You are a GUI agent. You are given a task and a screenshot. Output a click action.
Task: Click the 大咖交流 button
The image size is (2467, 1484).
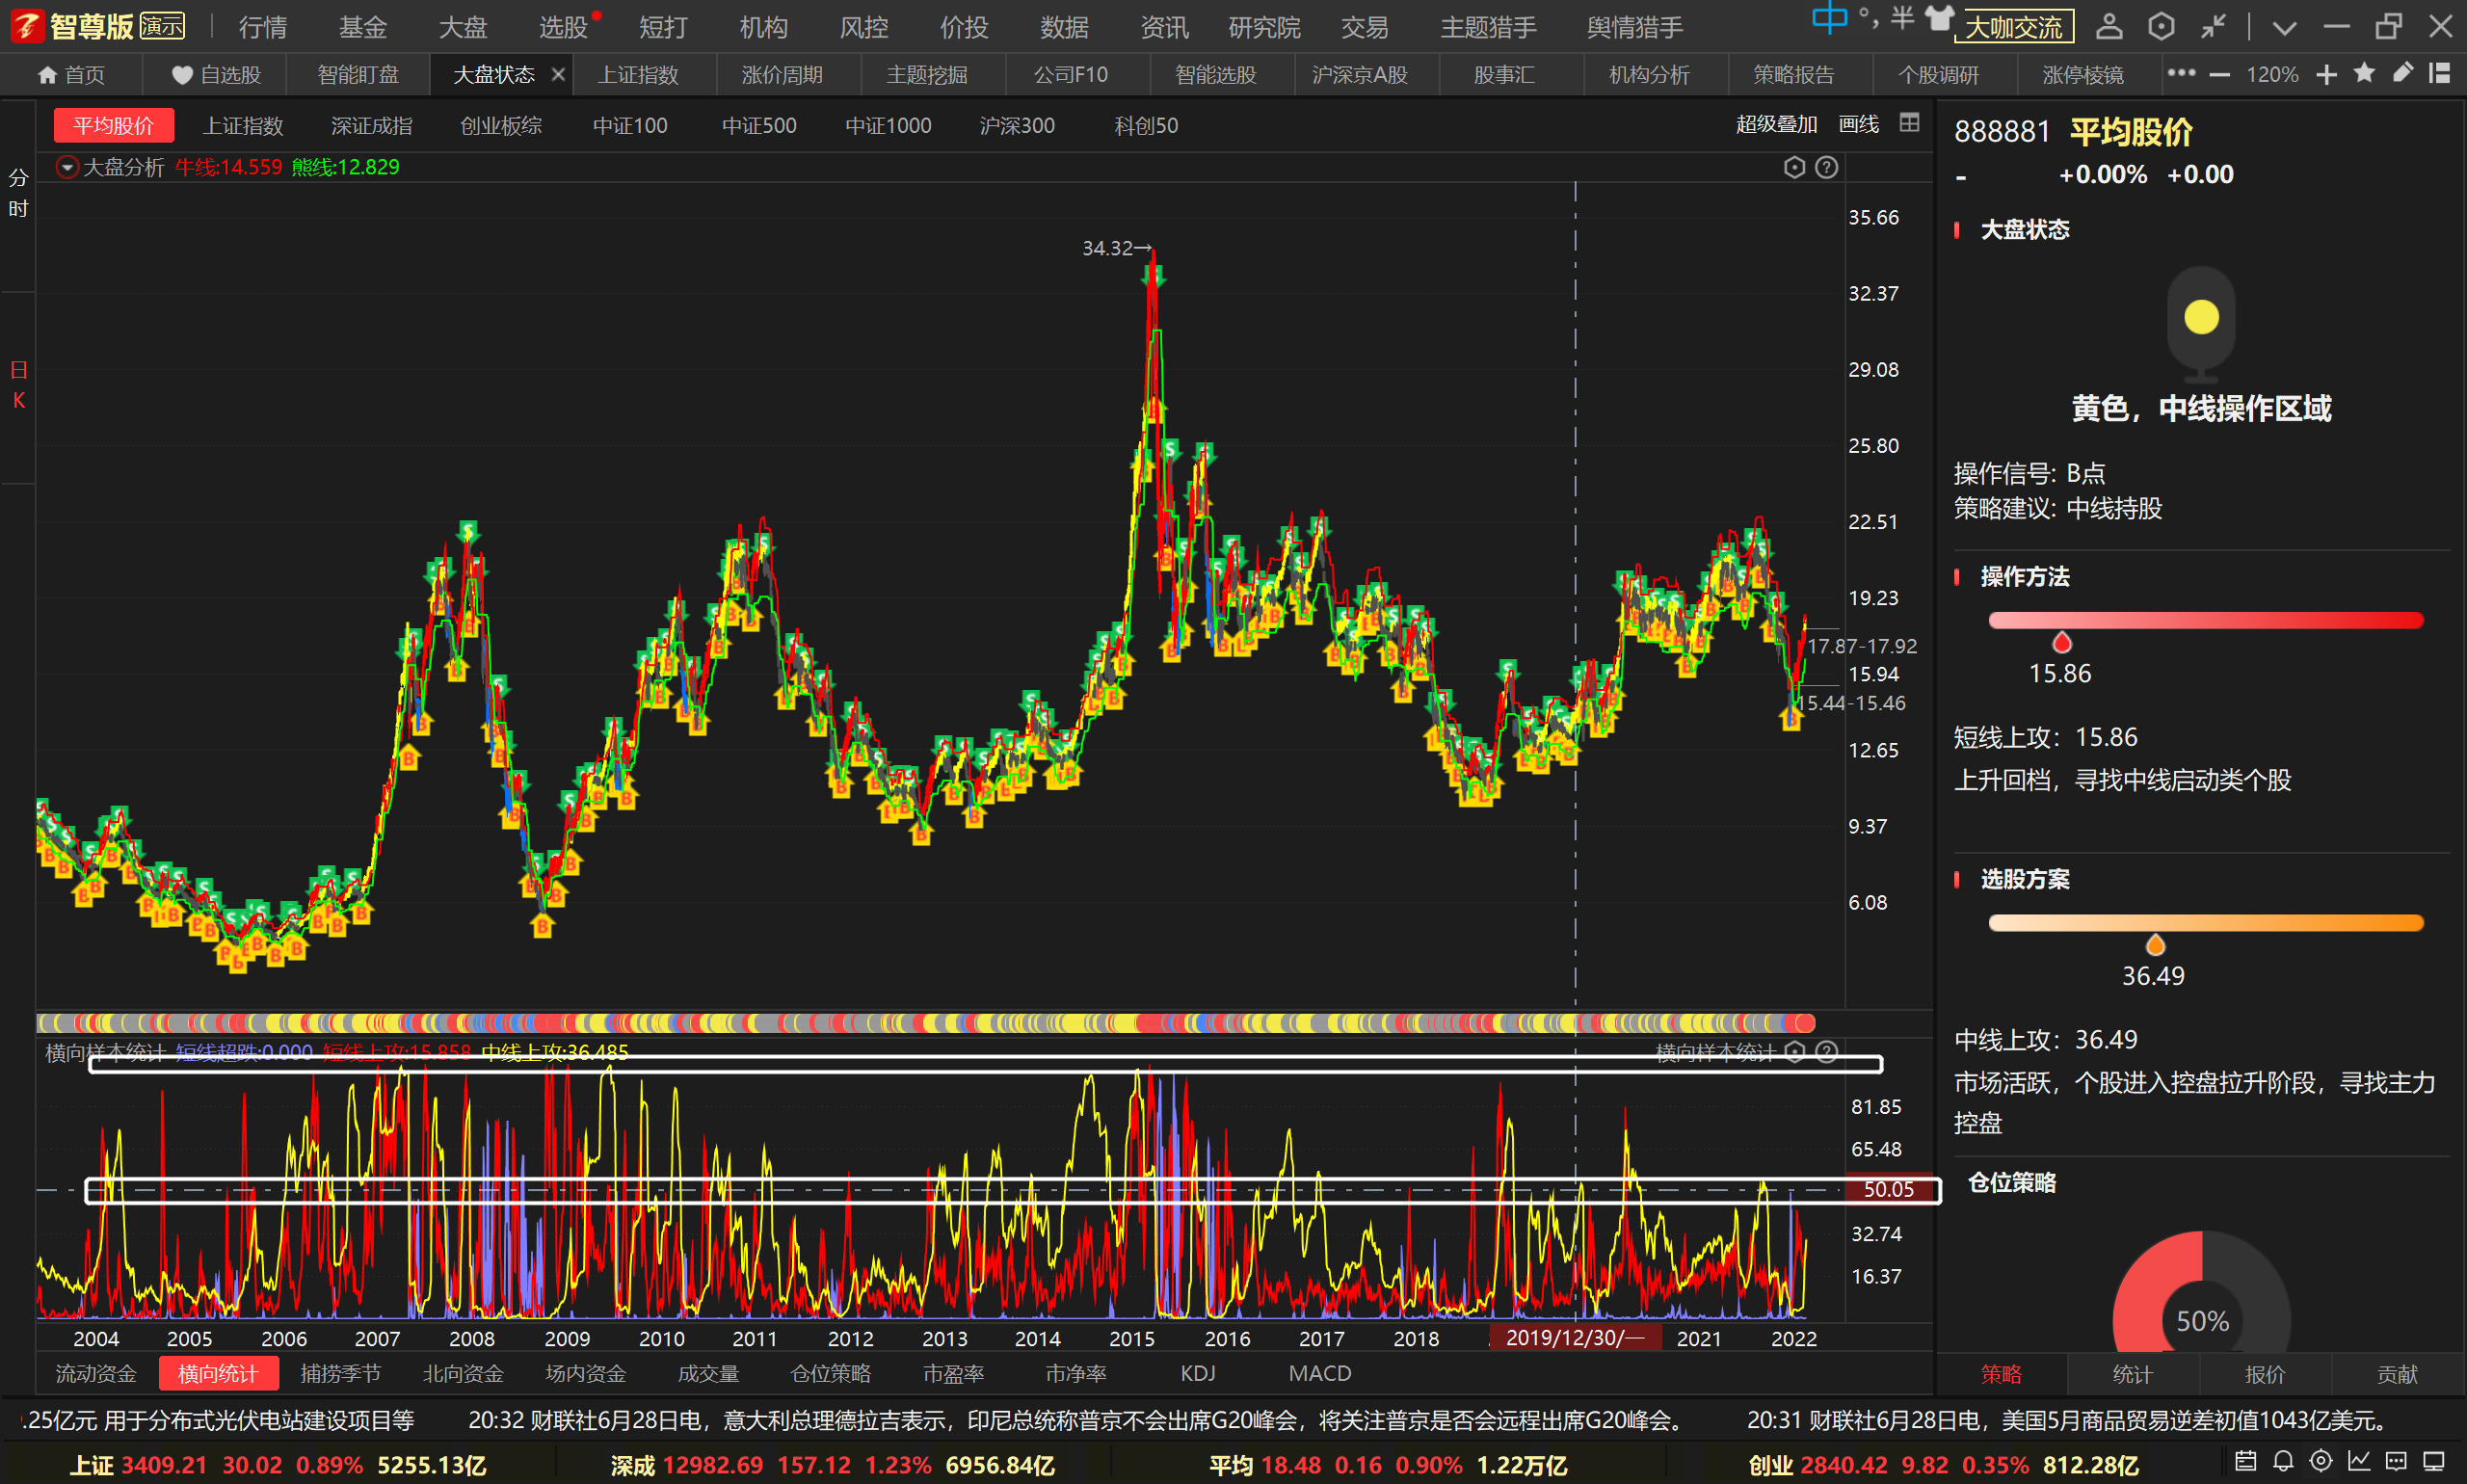(2014, 27)
